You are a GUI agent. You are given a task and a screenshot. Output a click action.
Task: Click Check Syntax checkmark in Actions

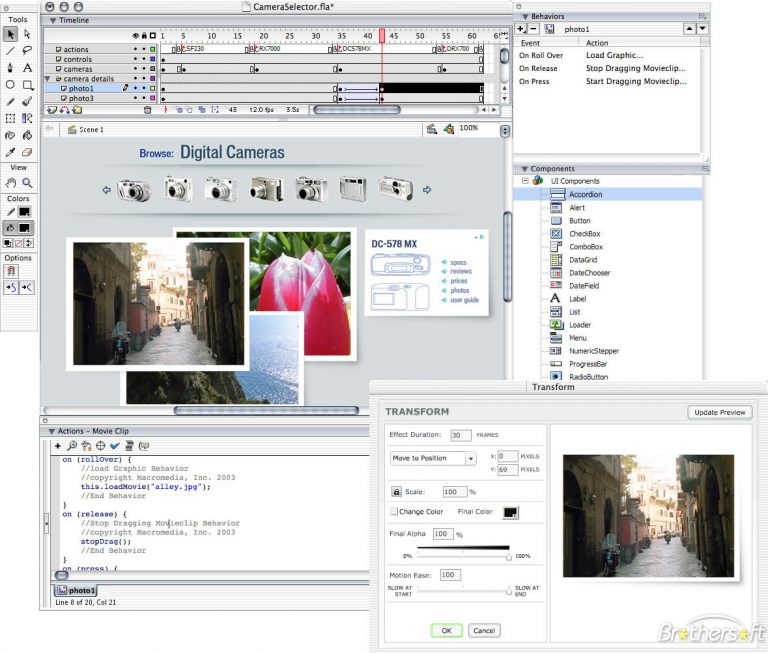[115, 446]
